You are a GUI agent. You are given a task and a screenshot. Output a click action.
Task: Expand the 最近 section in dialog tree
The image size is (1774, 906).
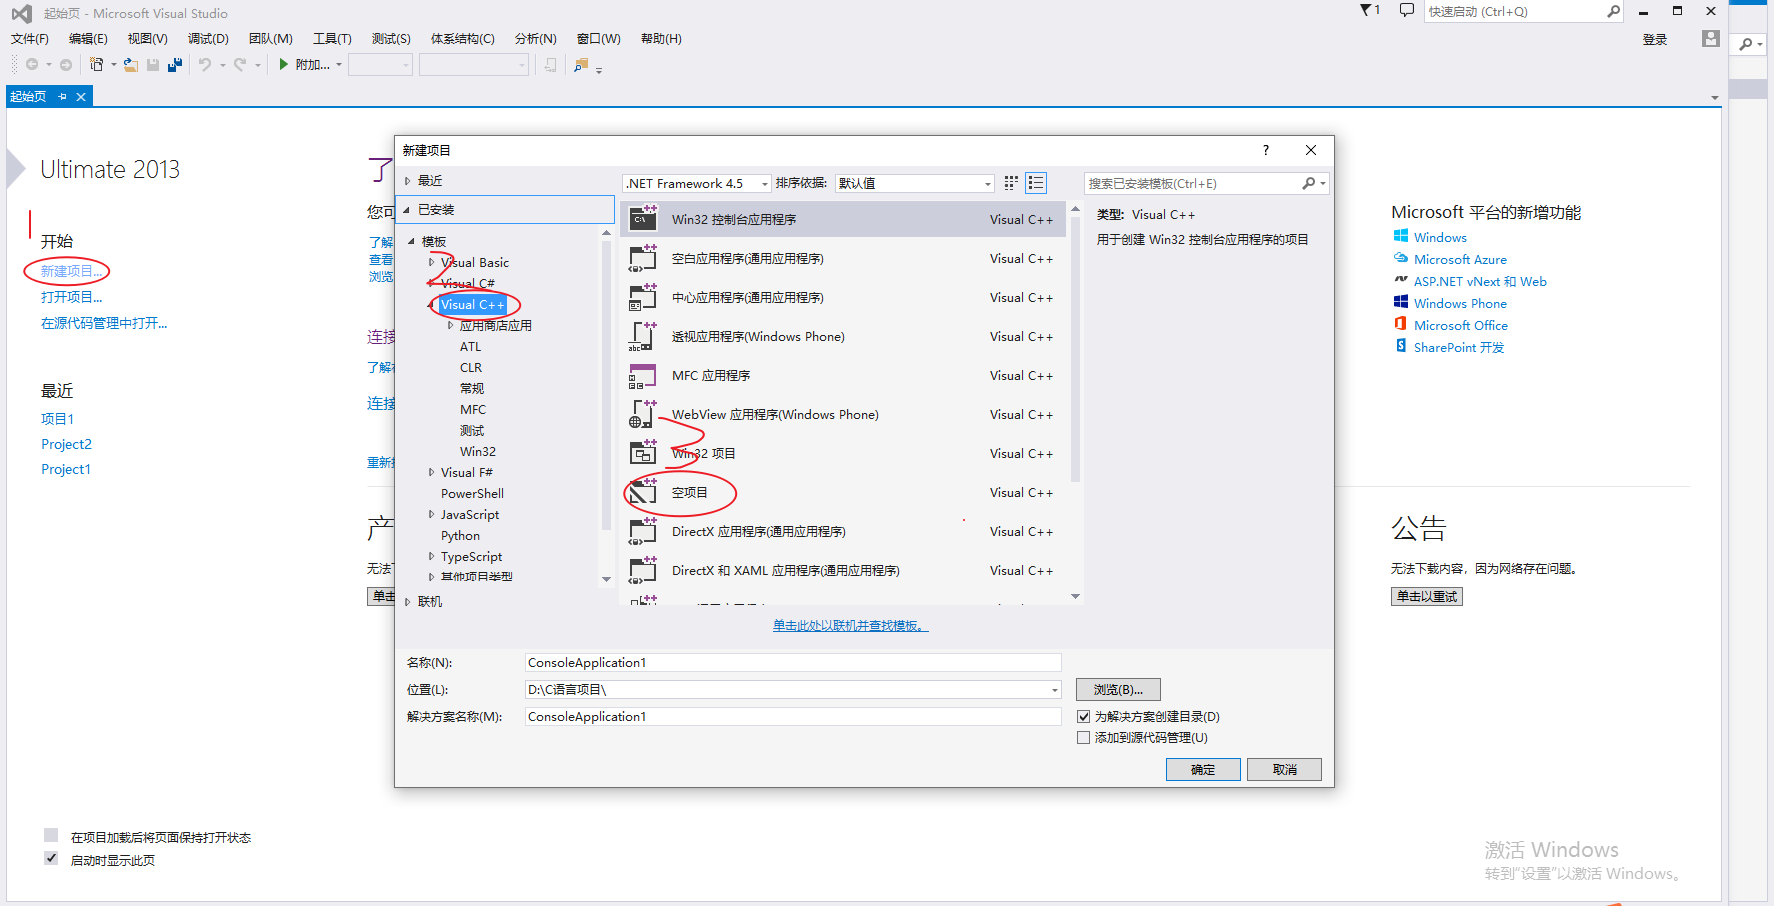click(x=407, y=181)
